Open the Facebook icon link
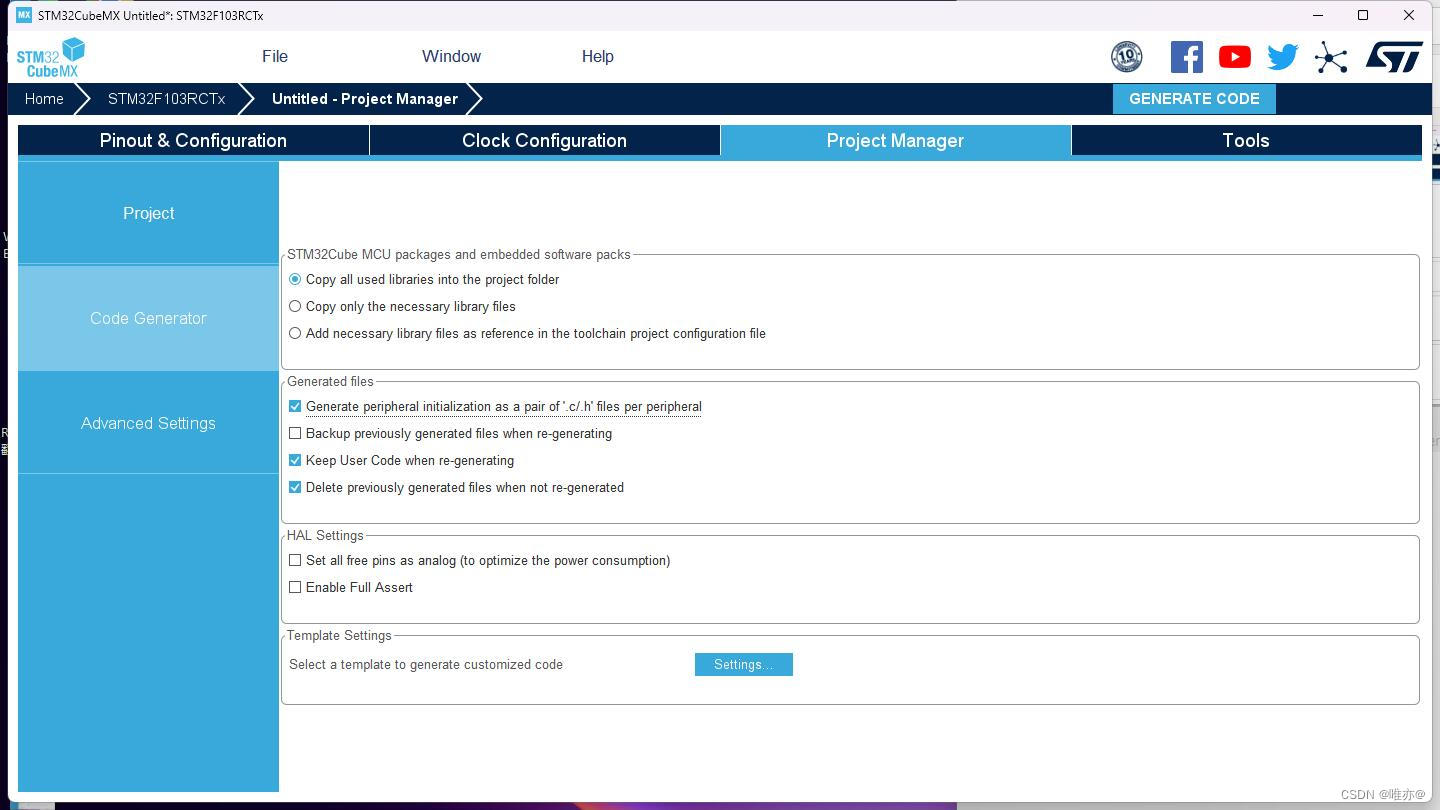 (x=1186, y=57)
